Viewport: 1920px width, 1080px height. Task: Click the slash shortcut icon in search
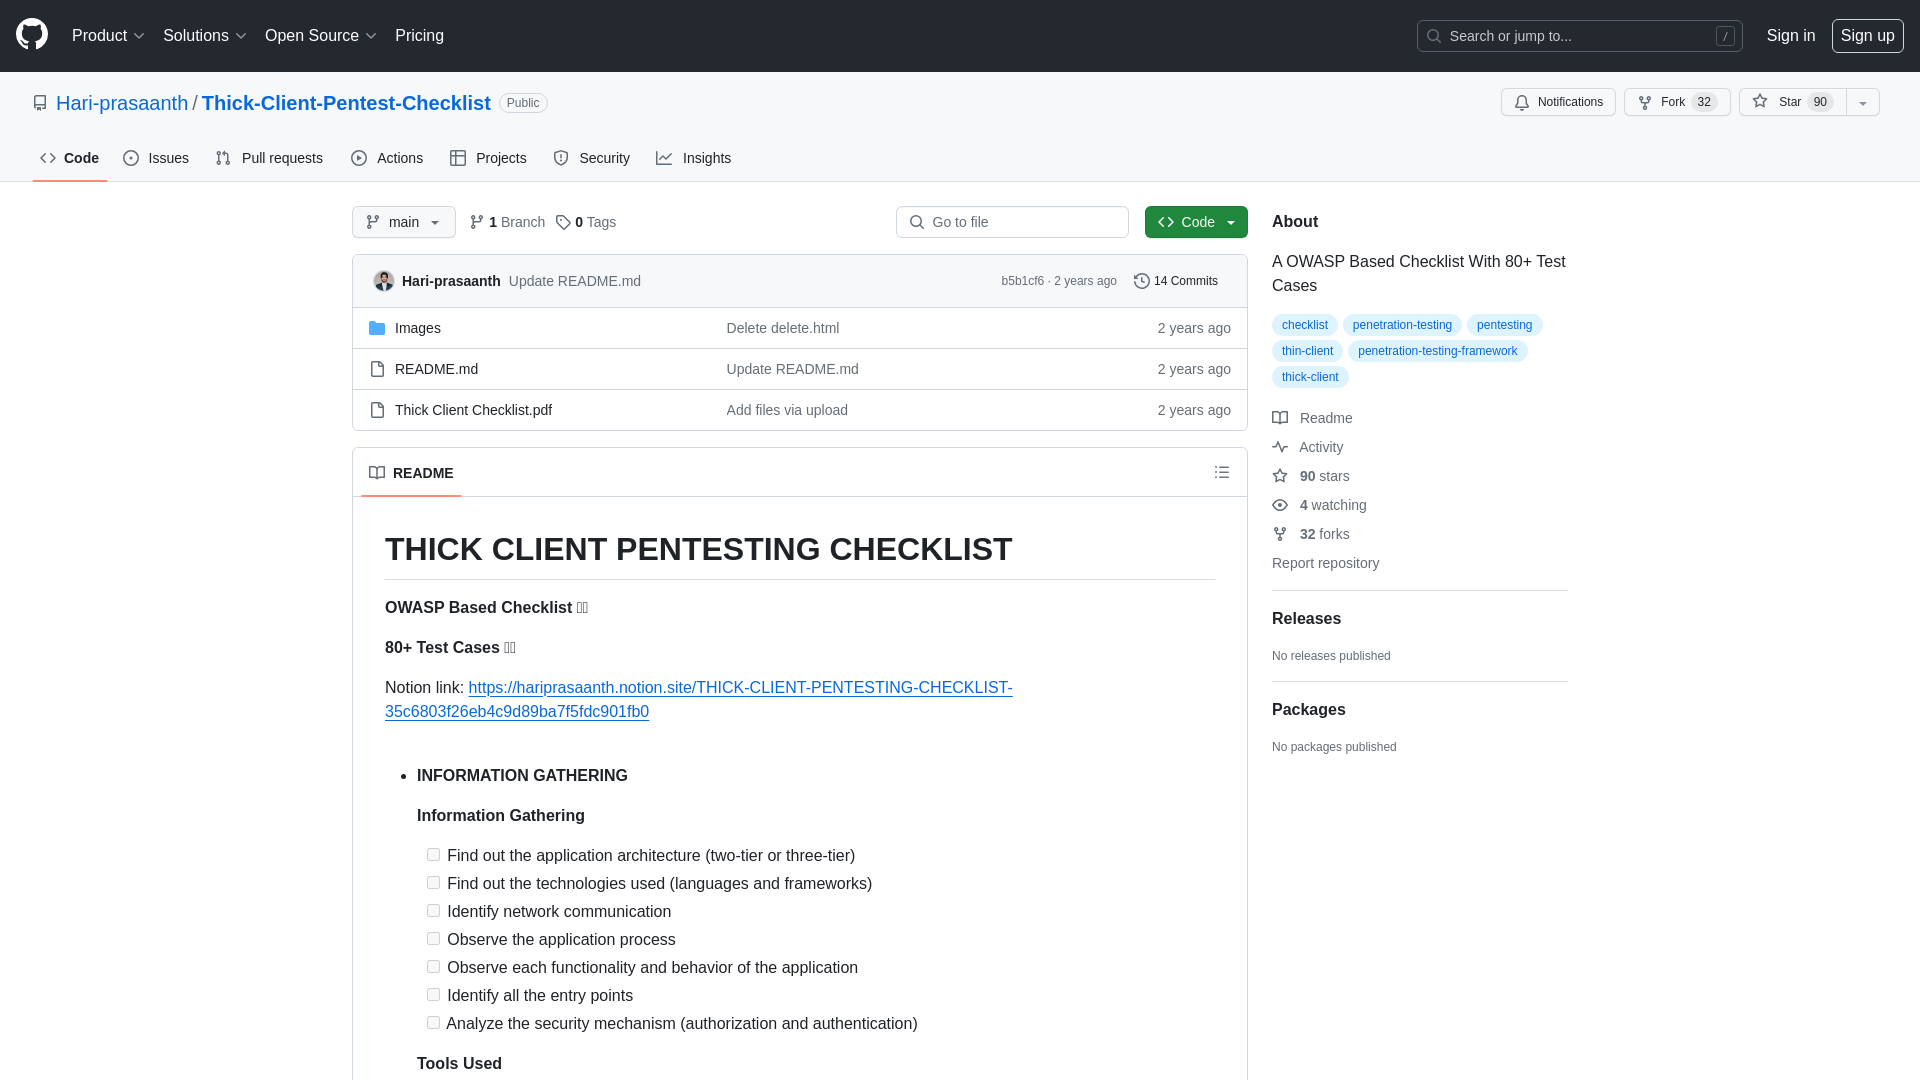click(1725, 36)
